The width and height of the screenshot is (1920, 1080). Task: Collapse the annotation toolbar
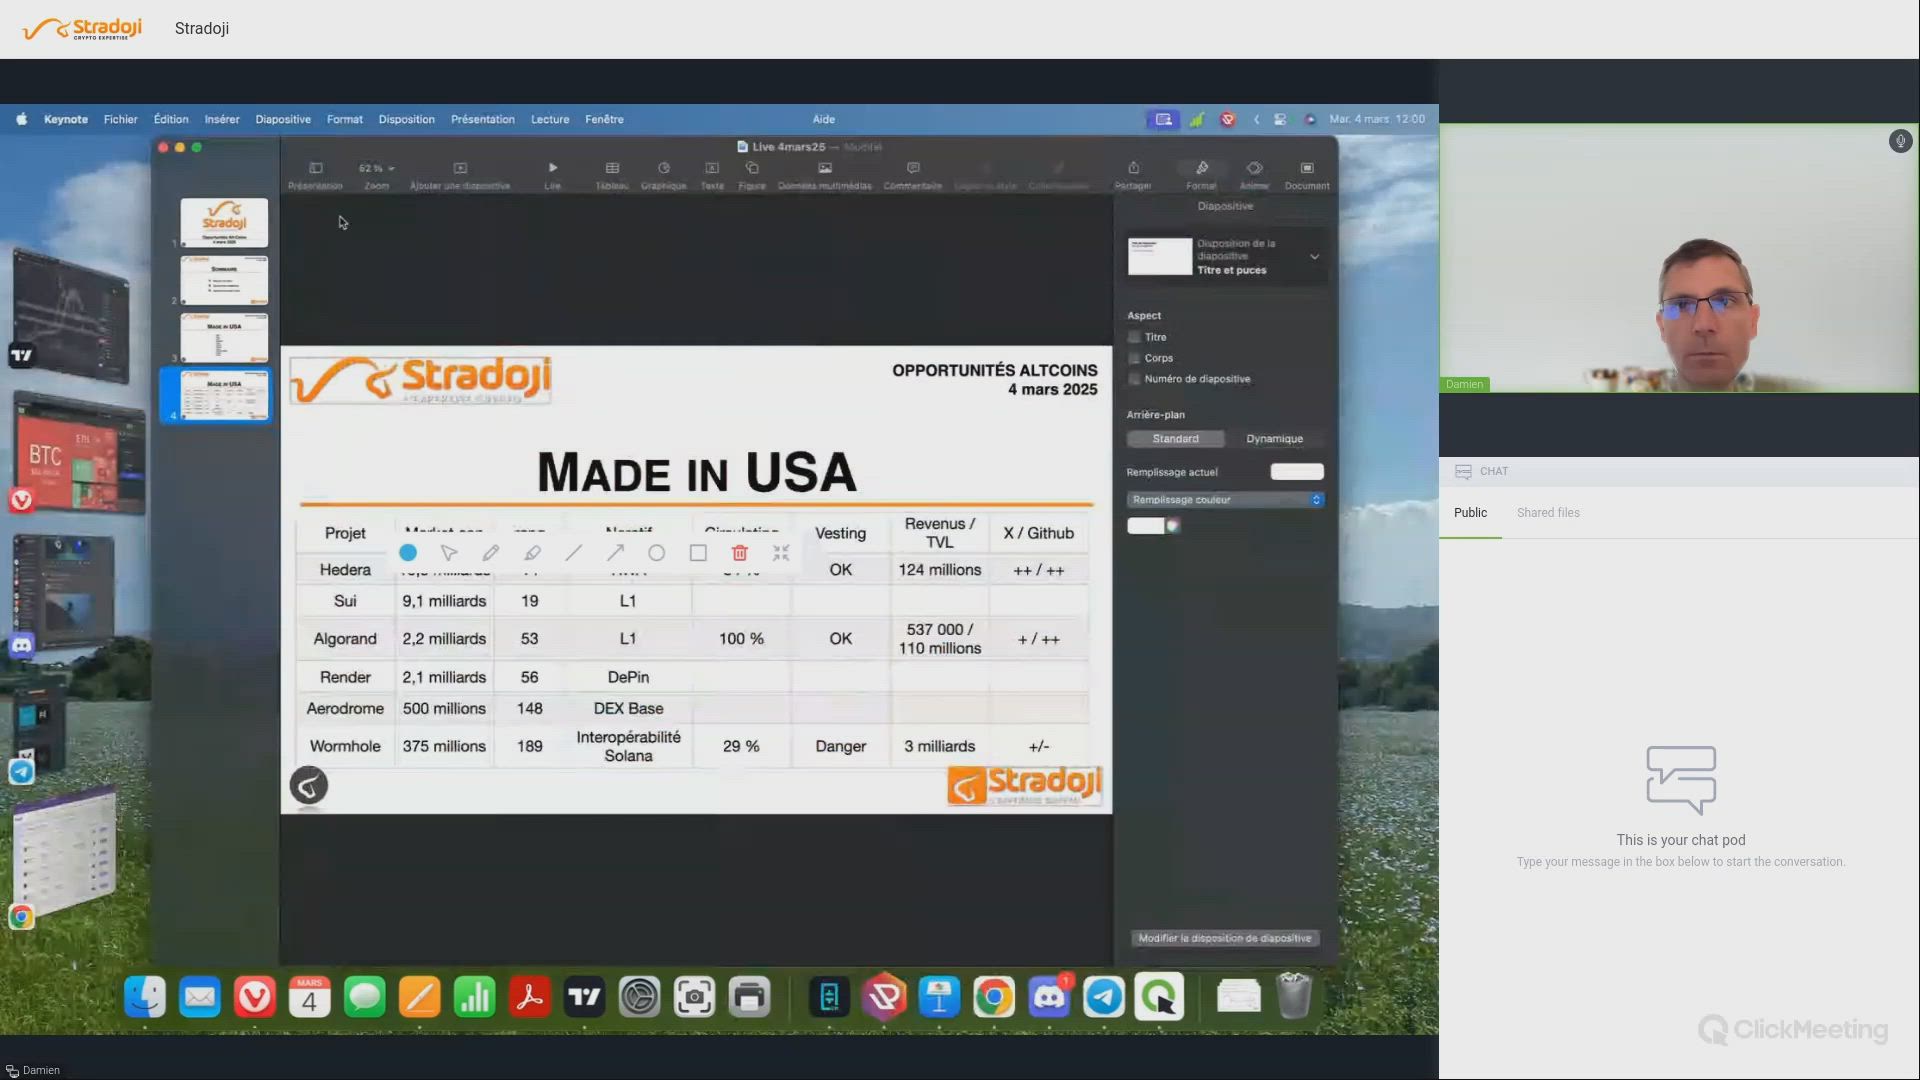pyautogui.click(x=781, y=553)
